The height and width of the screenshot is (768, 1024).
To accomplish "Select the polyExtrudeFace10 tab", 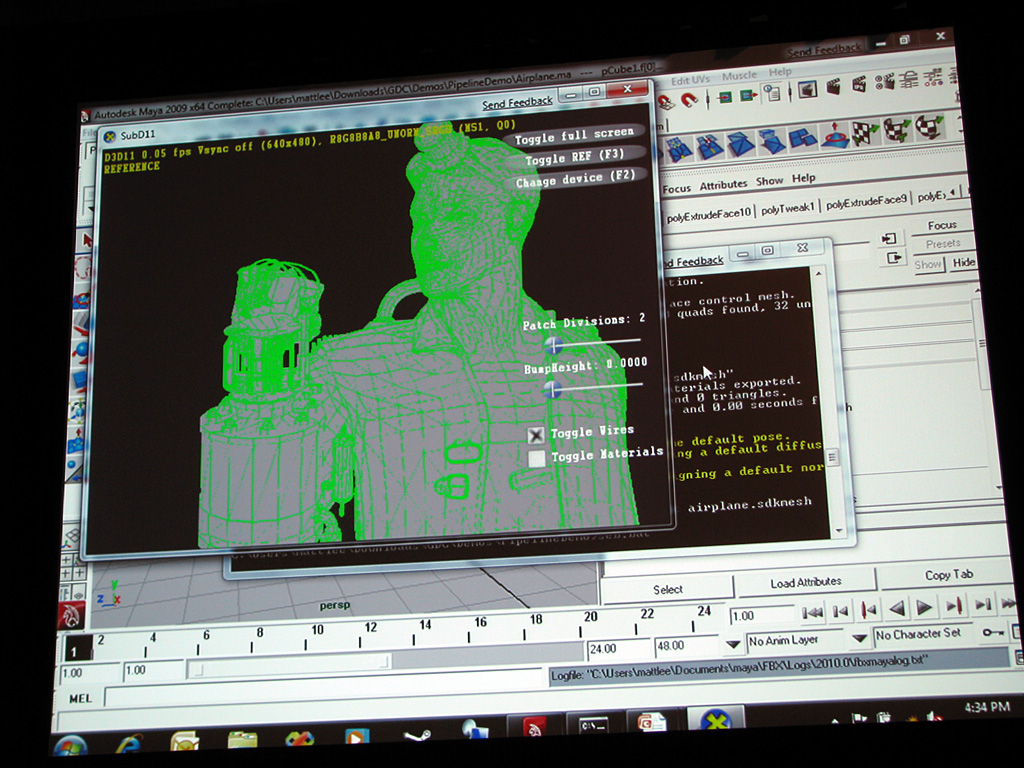I will (709, 214).
